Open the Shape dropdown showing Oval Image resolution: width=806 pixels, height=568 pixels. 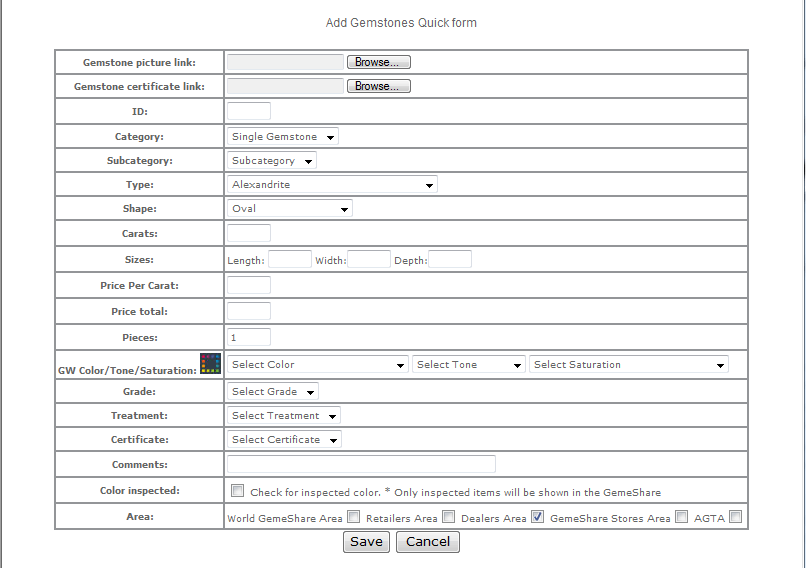pyautogui.click(x=289, y=208)
